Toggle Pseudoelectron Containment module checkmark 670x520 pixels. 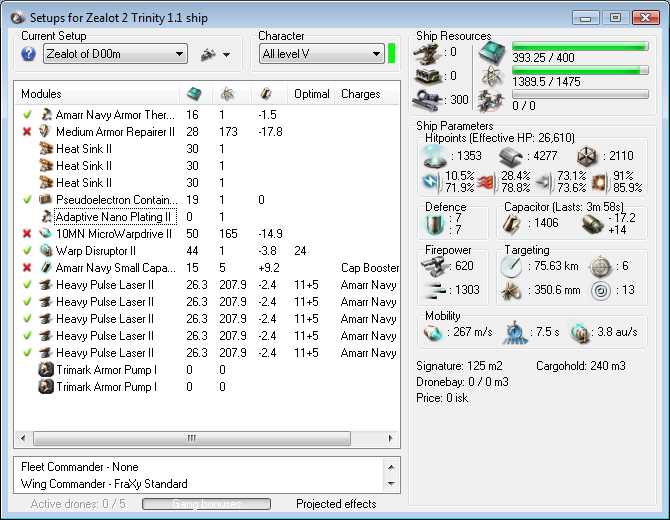coord(27,200)
